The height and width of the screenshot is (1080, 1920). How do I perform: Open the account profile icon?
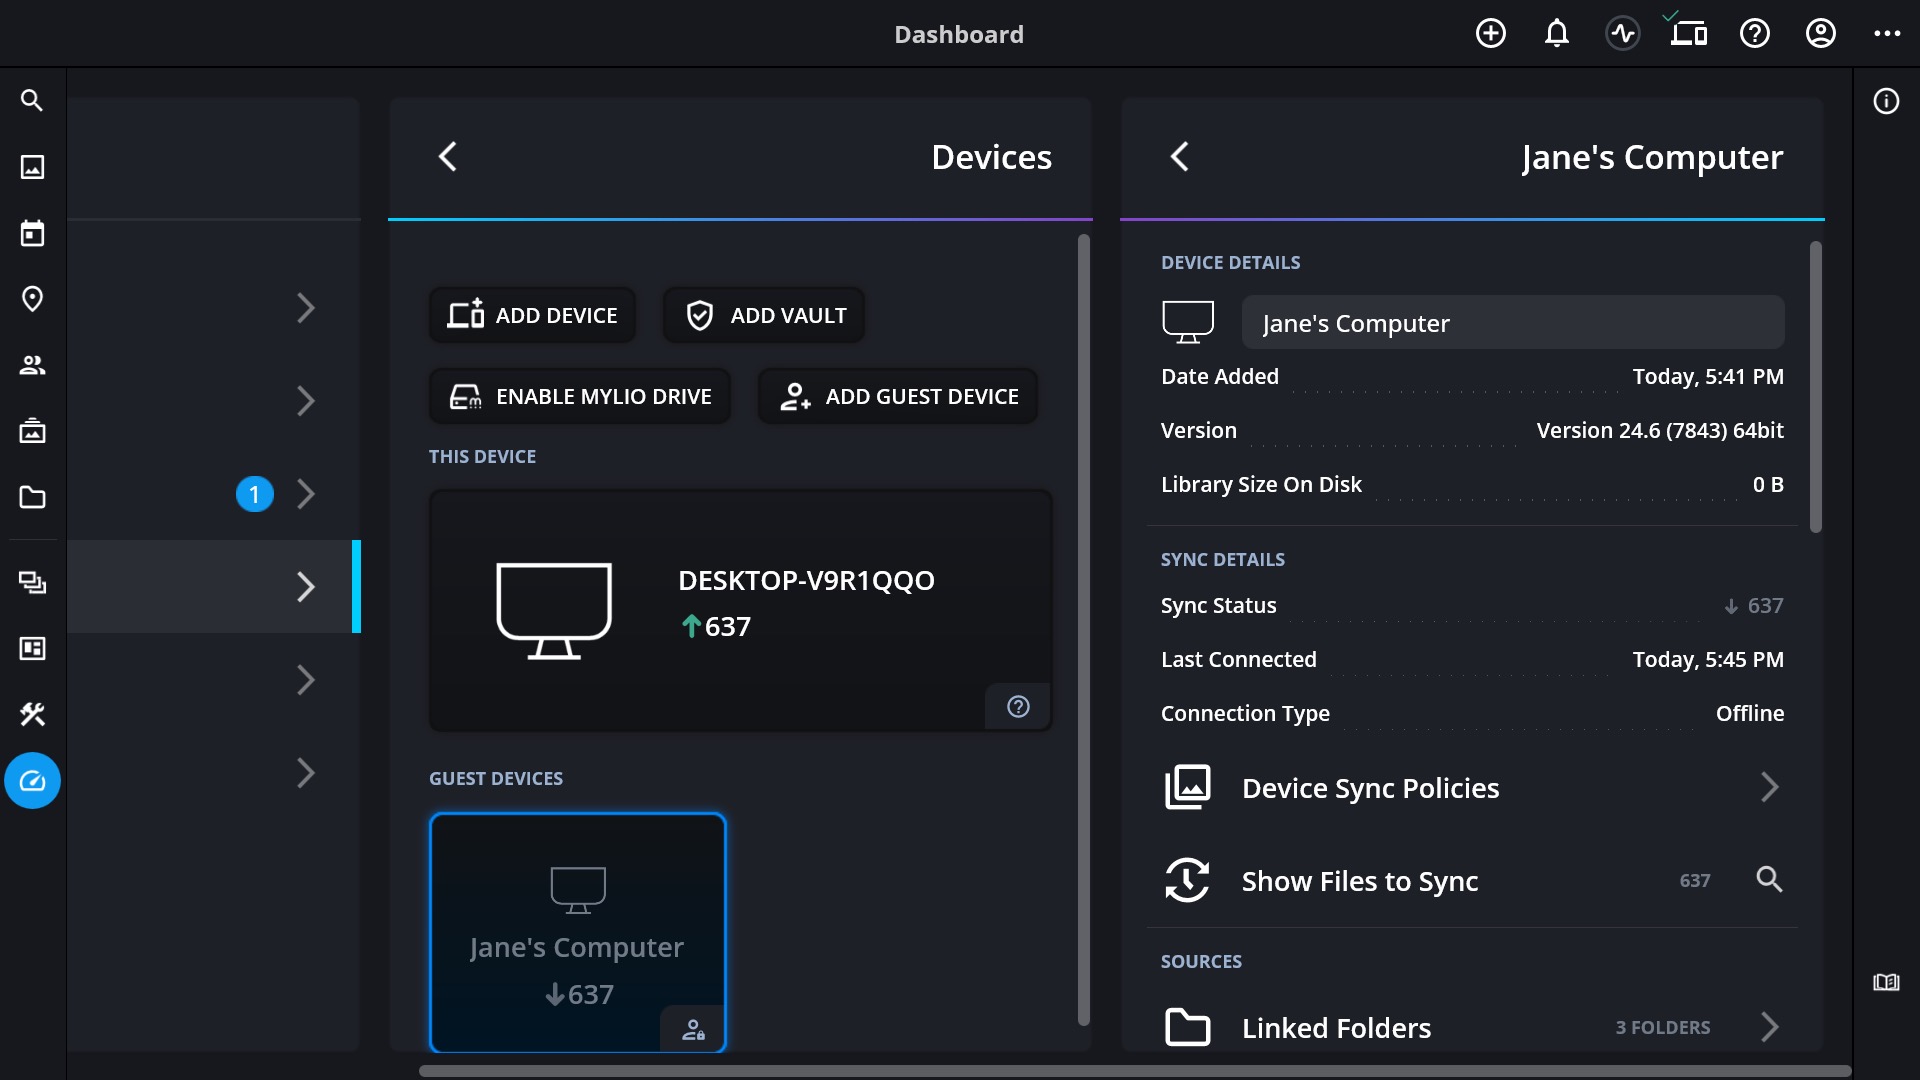(1820, 34)
